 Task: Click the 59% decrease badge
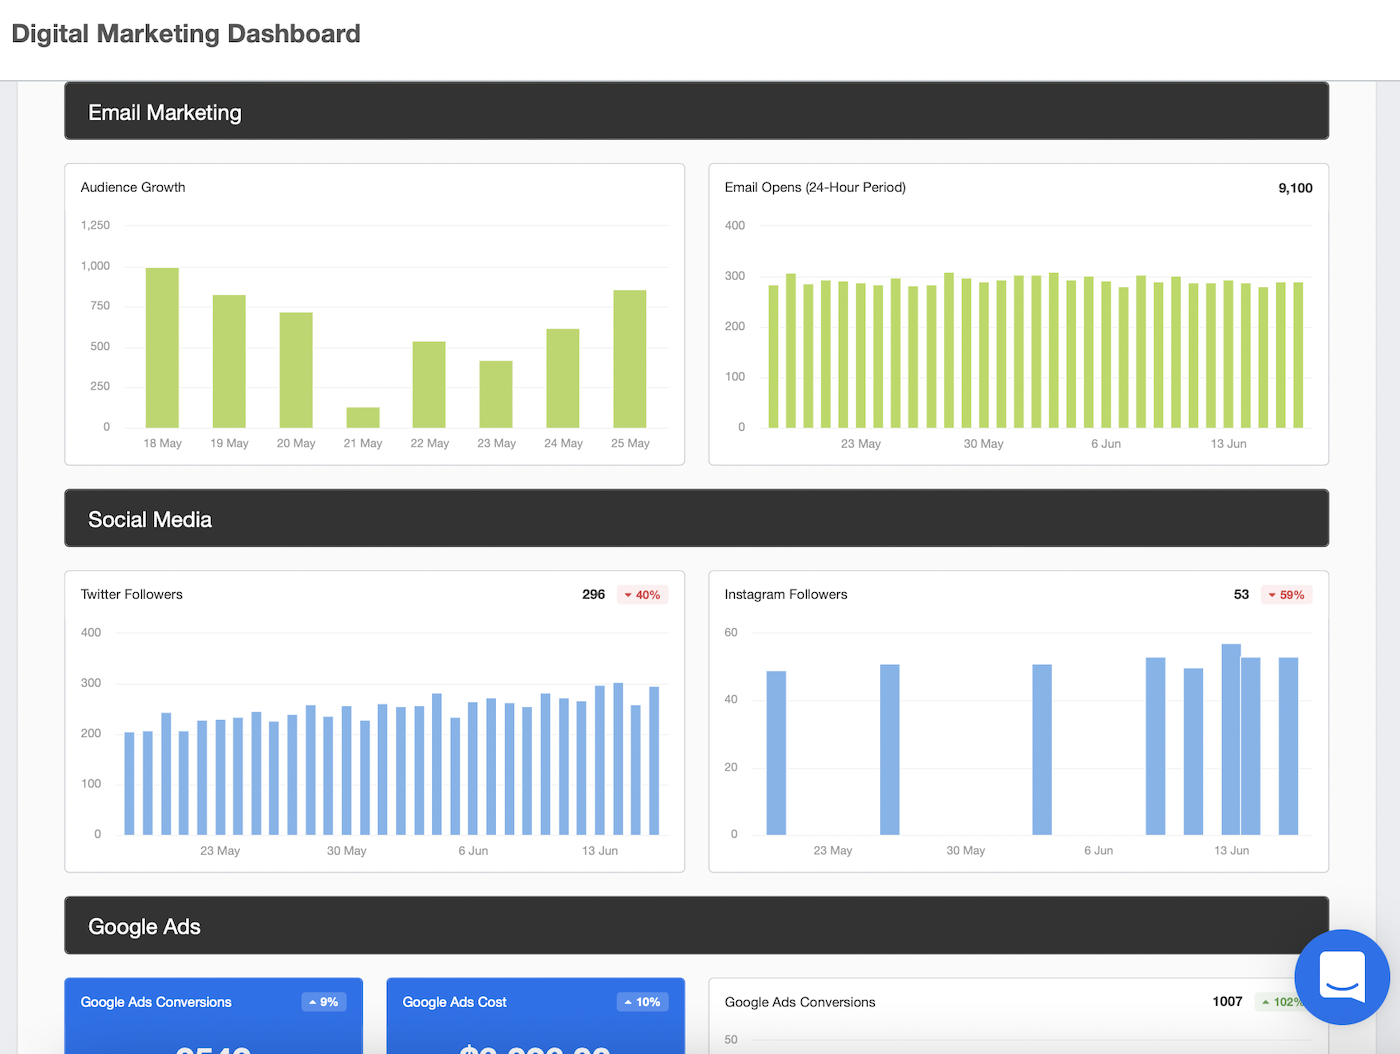pos(1286,595)
